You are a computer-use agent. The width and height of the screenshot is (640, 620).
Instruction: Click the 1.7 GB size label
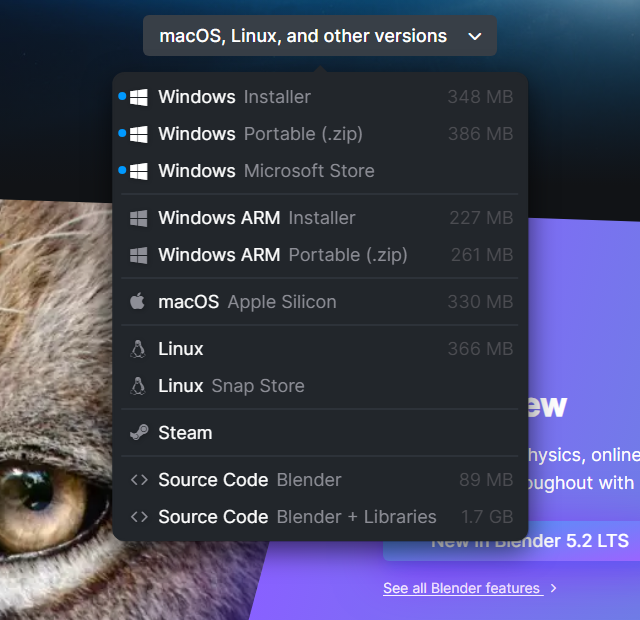pos(487,517)
